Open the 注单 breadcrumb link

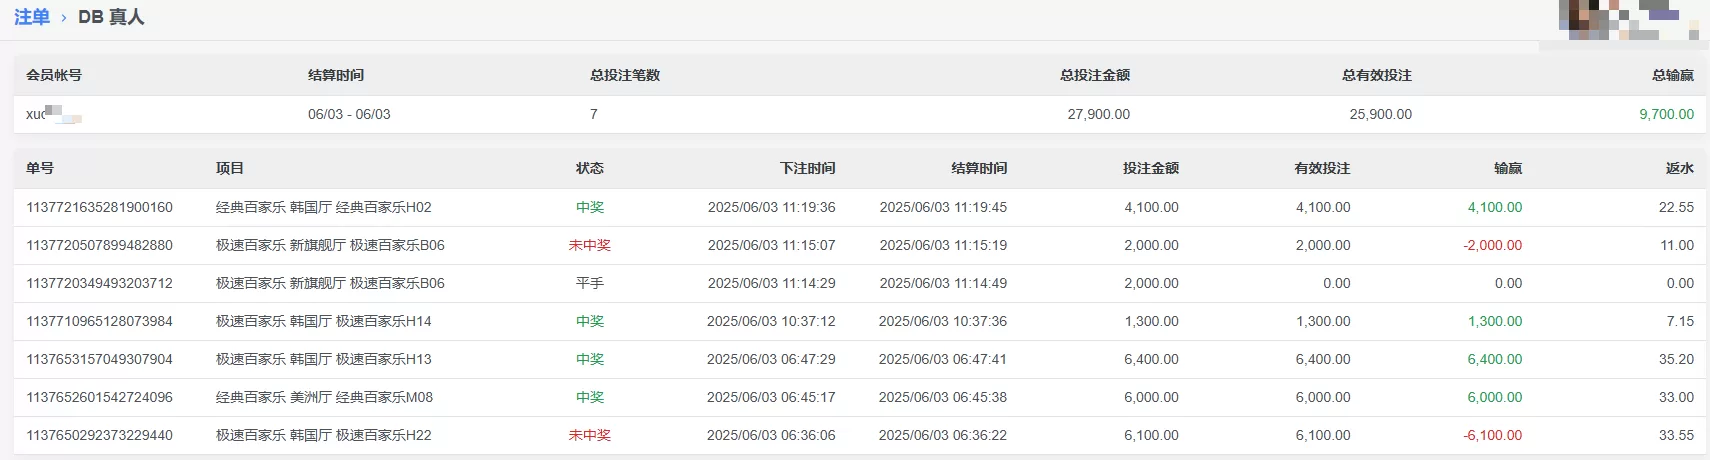click(x=32, y=17)
